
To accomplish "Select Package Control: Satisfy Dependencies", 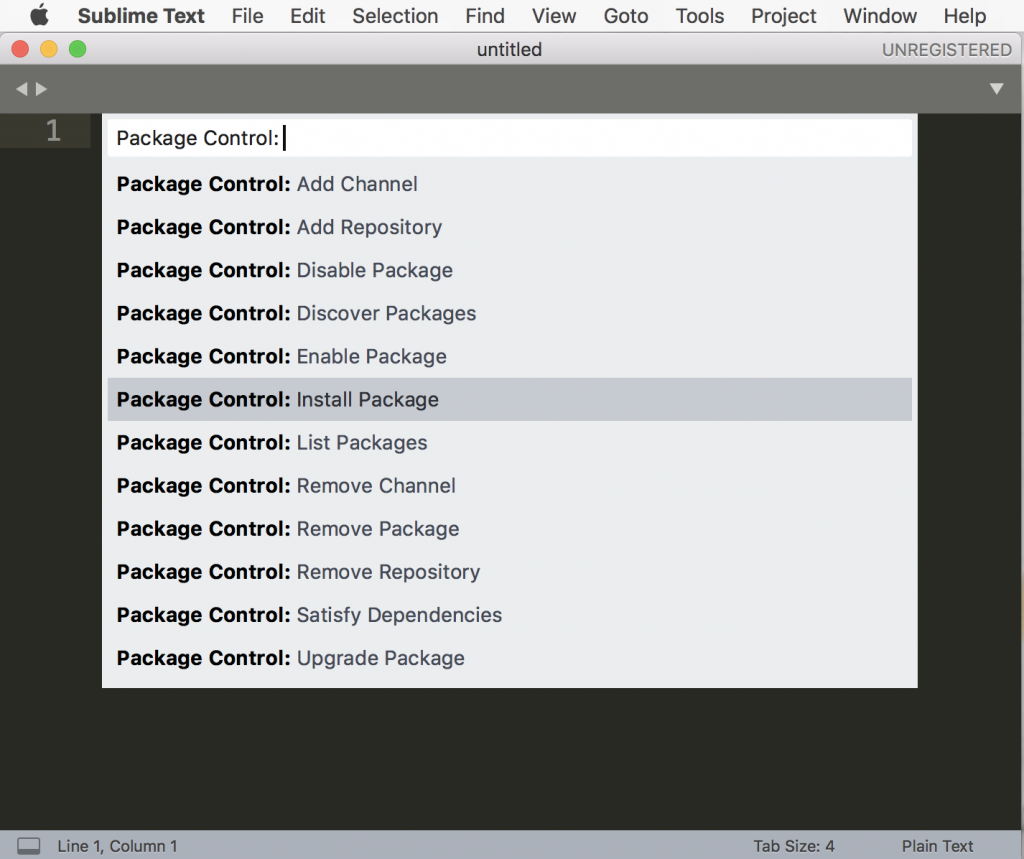I will coord(509,615).
